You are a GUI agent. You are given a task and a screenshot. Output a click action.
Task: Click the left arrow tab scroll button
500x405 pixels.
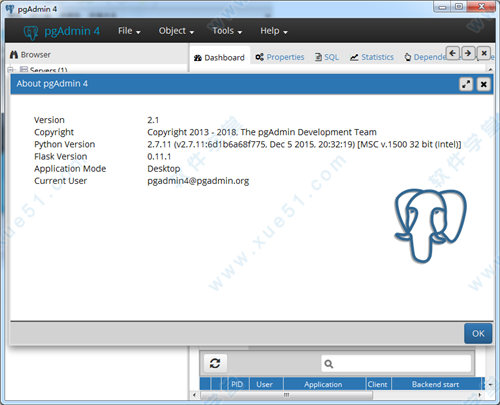coord(453,53)
